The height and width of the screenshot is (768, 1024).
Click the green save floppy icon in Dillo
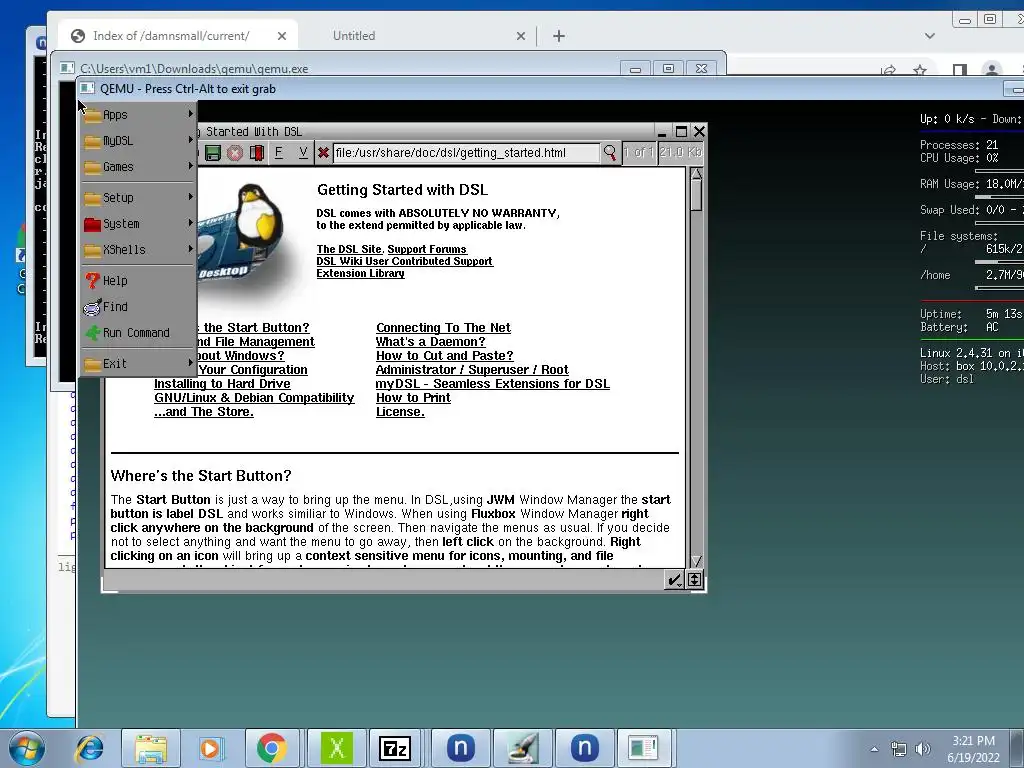pos(212,153)
